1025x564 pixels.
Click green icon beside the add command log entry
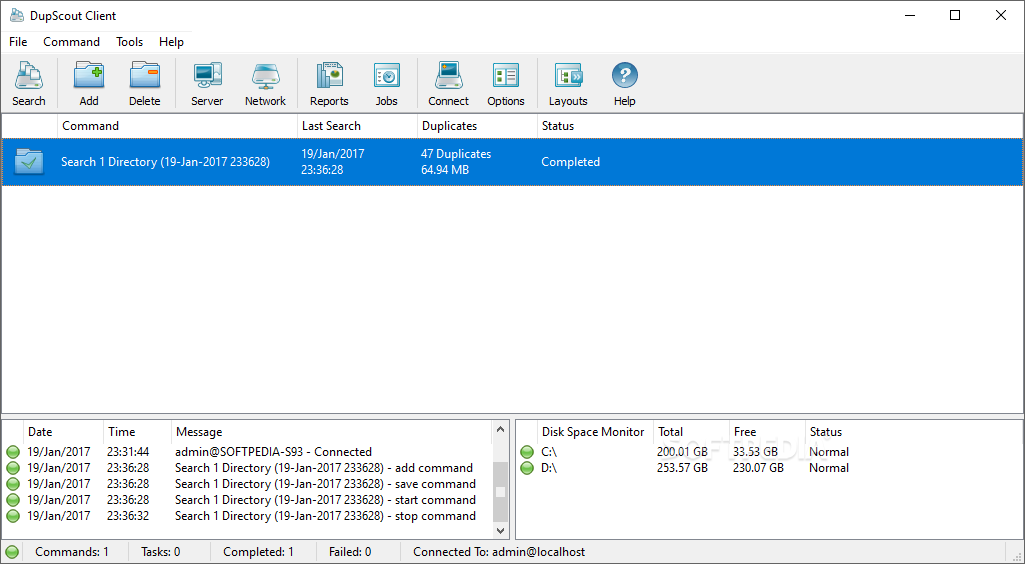click(x=13, y=468)
